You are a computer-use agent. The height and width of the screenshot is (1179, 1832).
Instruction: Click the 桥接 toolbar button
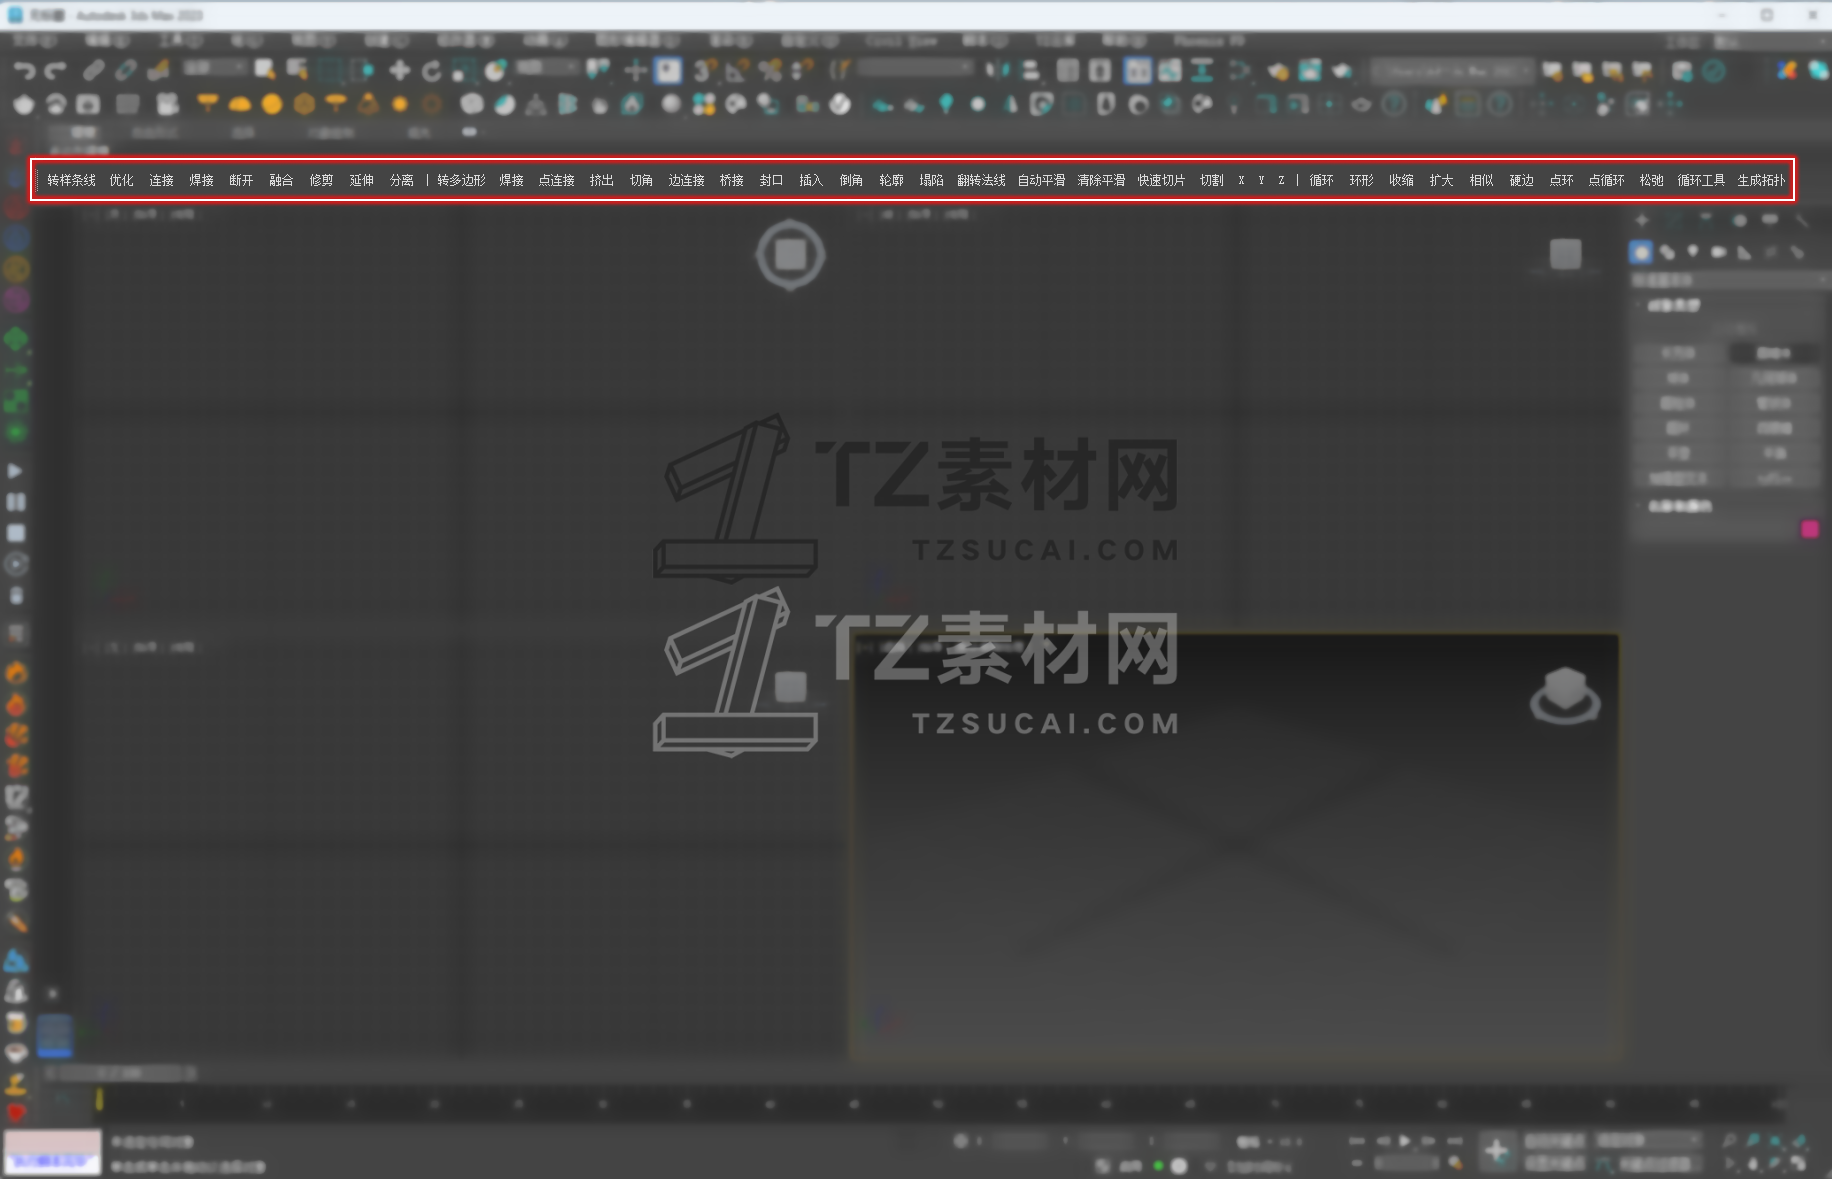point(732,181)
